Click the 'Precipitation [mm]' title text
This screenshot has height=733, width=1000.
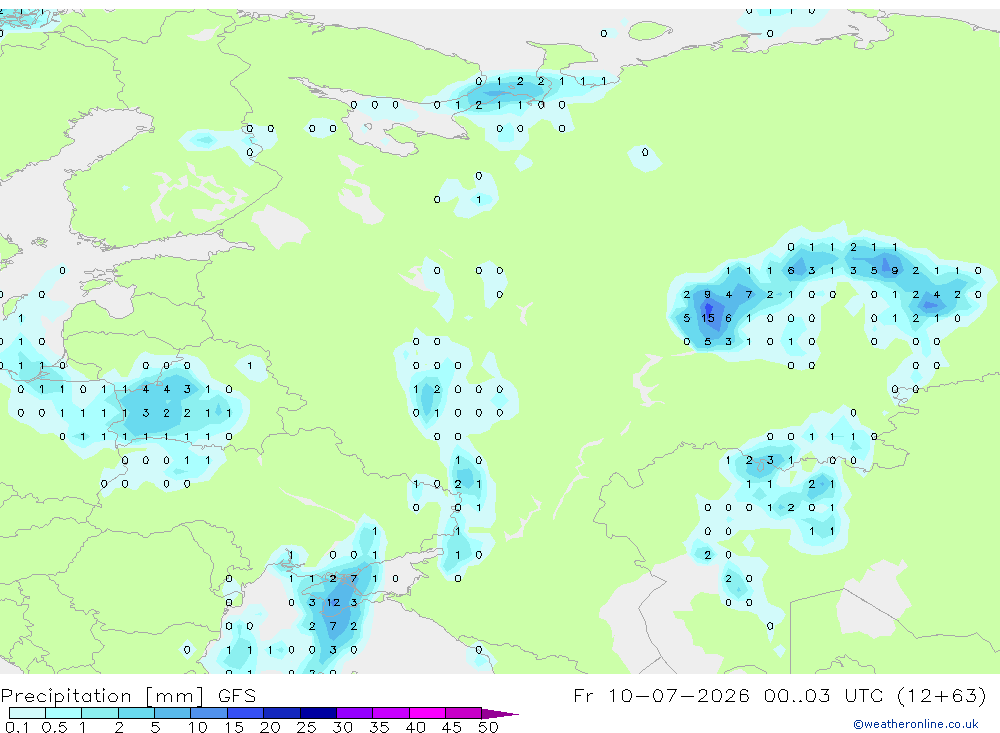pyautogui.click(x=103, y=696)
